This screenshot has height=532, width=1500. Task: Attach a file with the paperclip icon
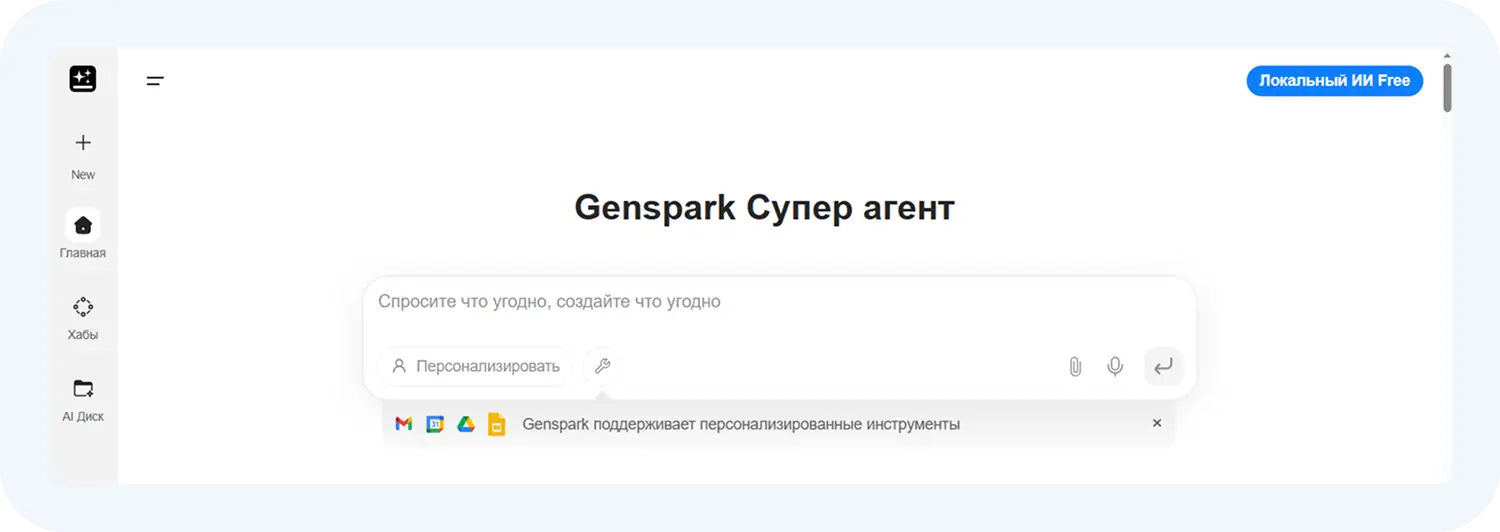click(x=1075, y=367)
